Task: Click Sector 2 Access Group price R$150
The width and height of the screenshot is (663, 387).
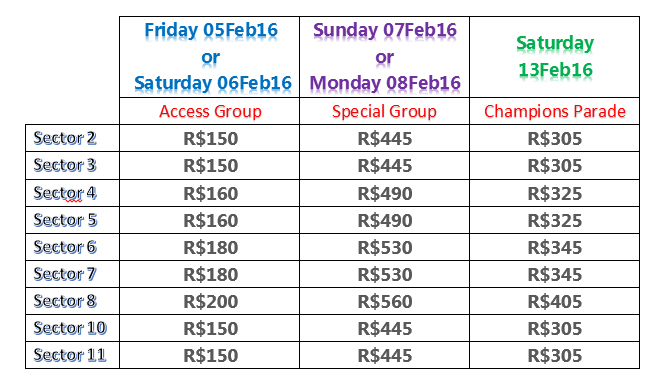Action: (x=210, y=138)
